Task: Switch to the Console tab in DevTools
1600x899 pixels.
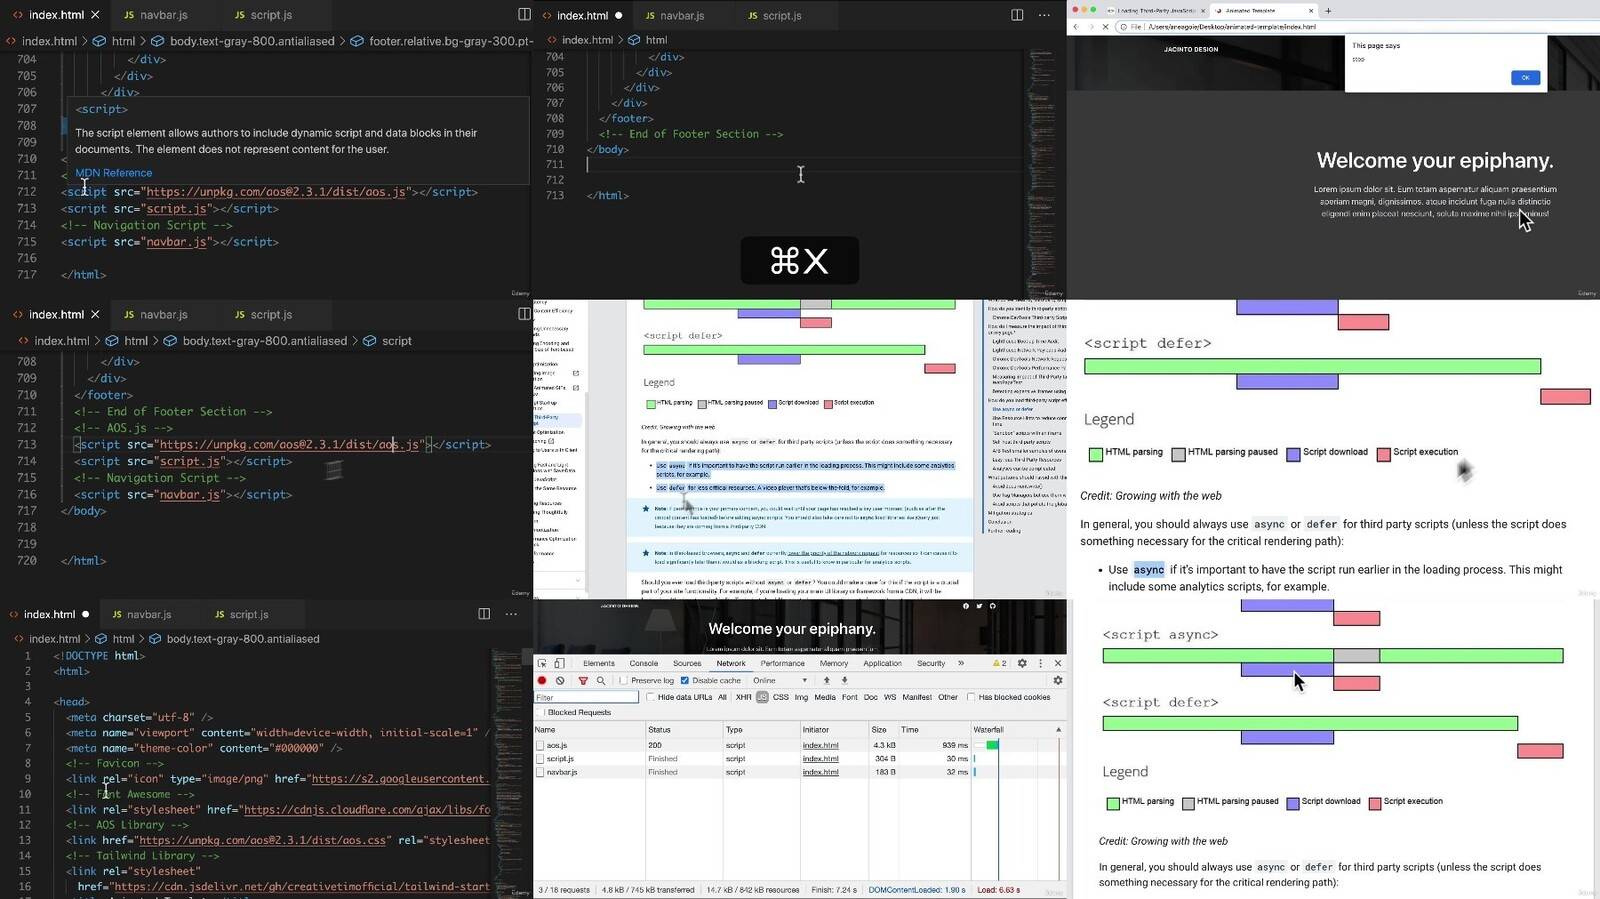Action: [643, 663]
